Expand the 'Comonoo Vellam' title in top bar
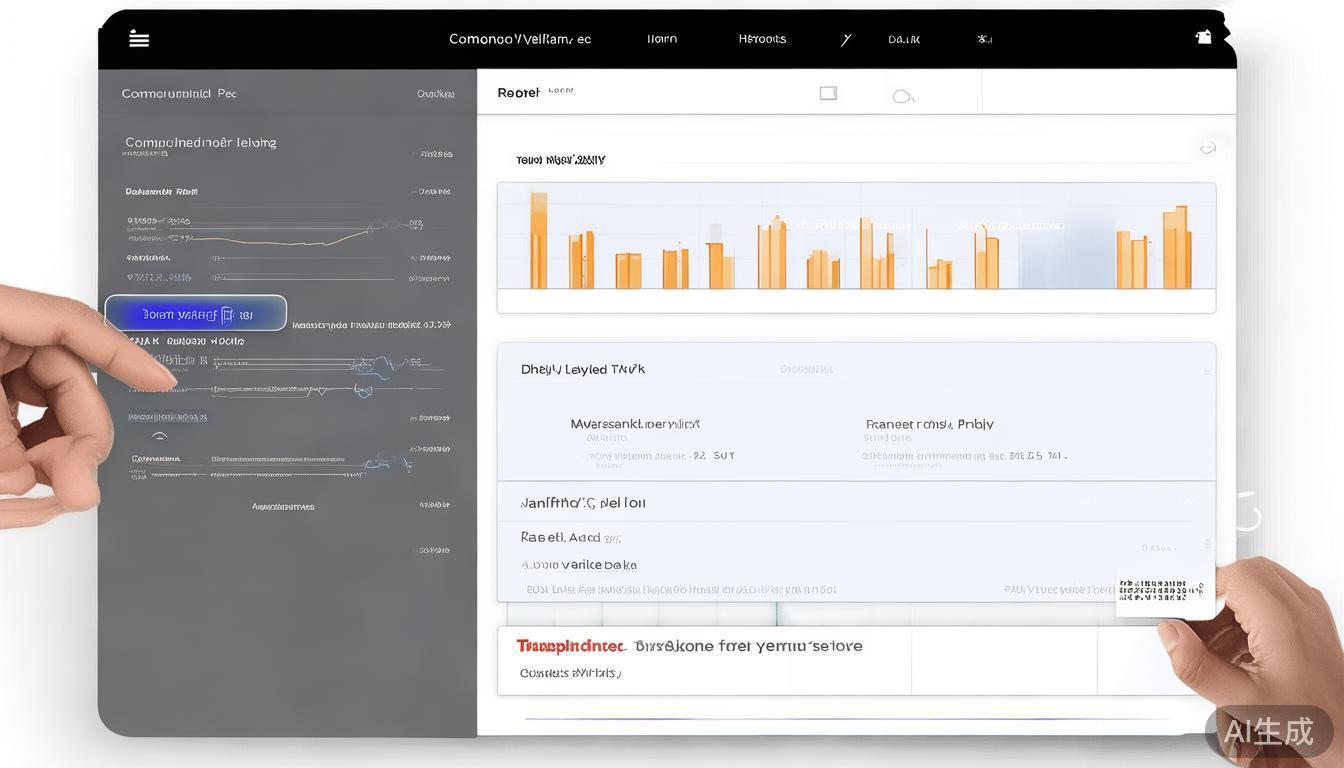 (x=519, y=39)
